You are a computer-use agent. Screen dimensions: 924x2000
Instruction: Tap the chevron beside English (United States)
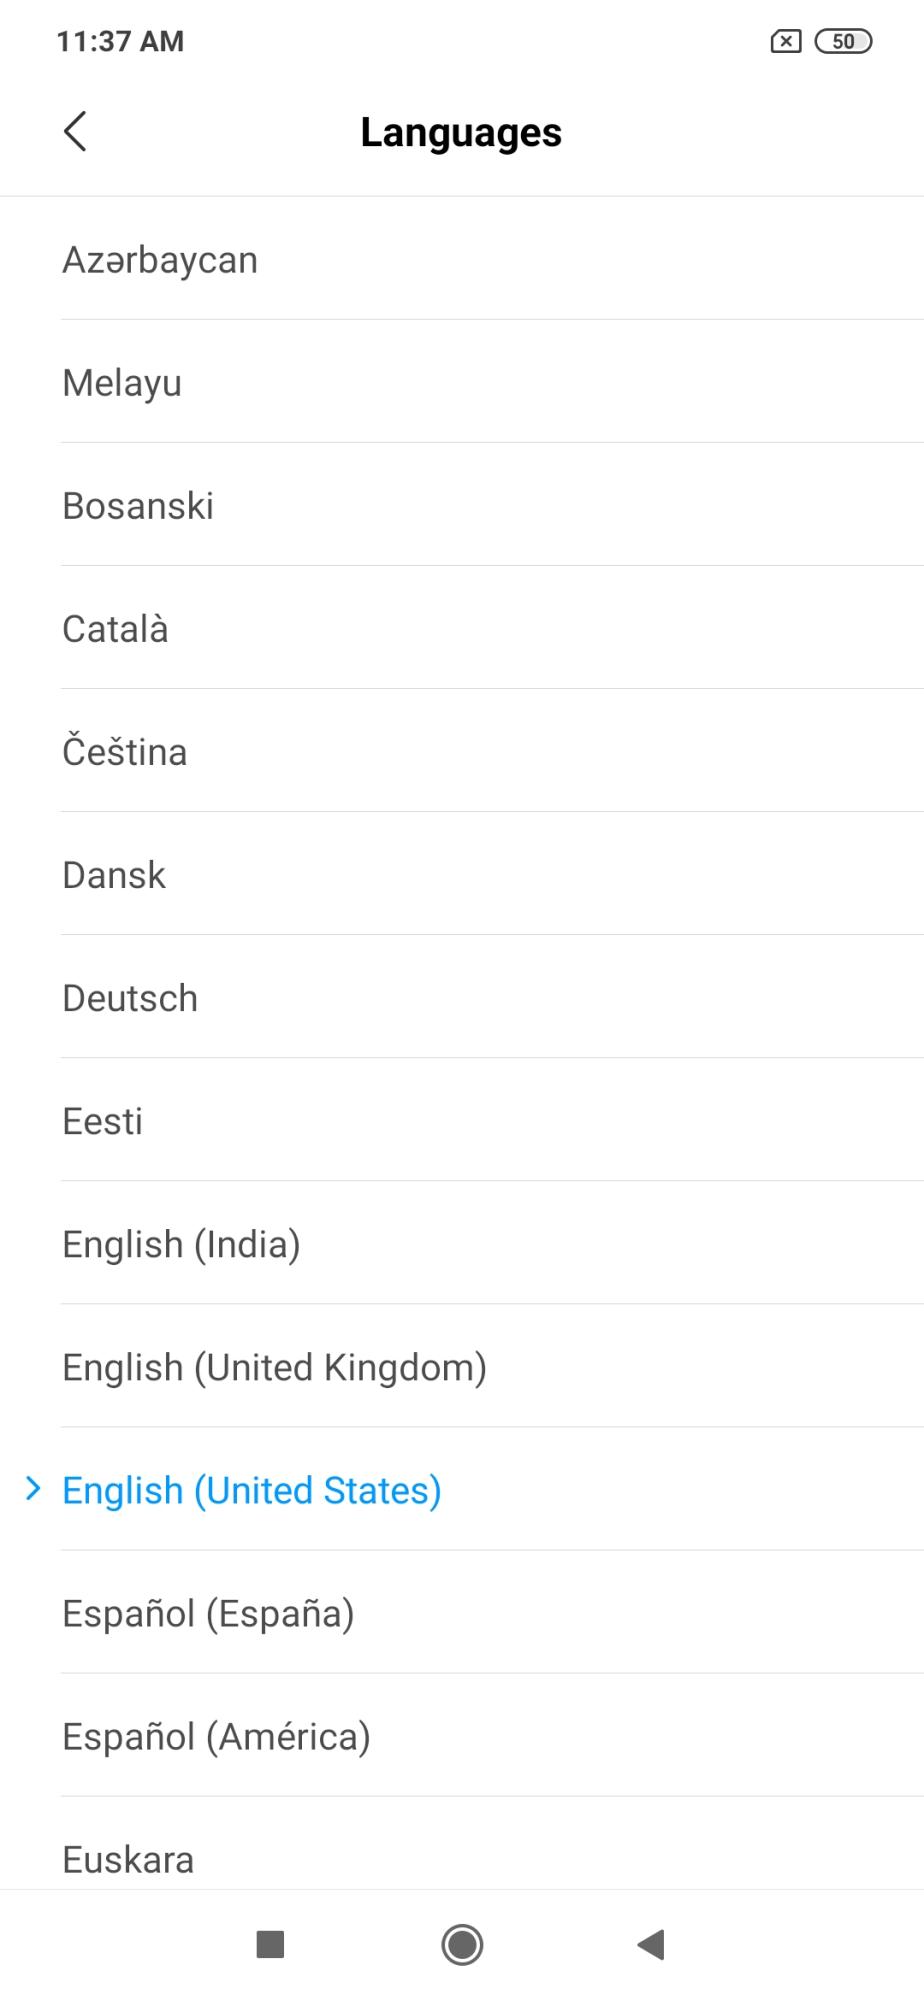pyautogui.click(x=33, y=1489)
